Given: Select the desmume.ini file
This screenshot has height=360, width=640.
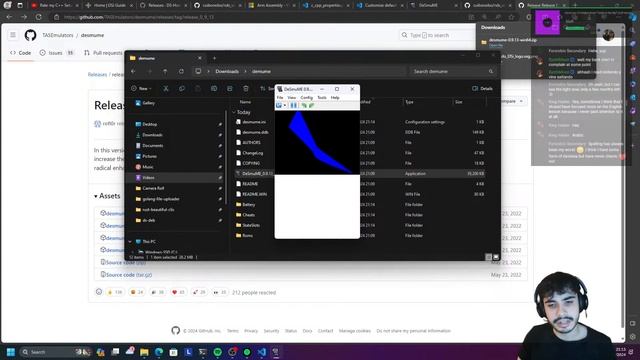Looking at the screenshot, I should pos(253,122).
